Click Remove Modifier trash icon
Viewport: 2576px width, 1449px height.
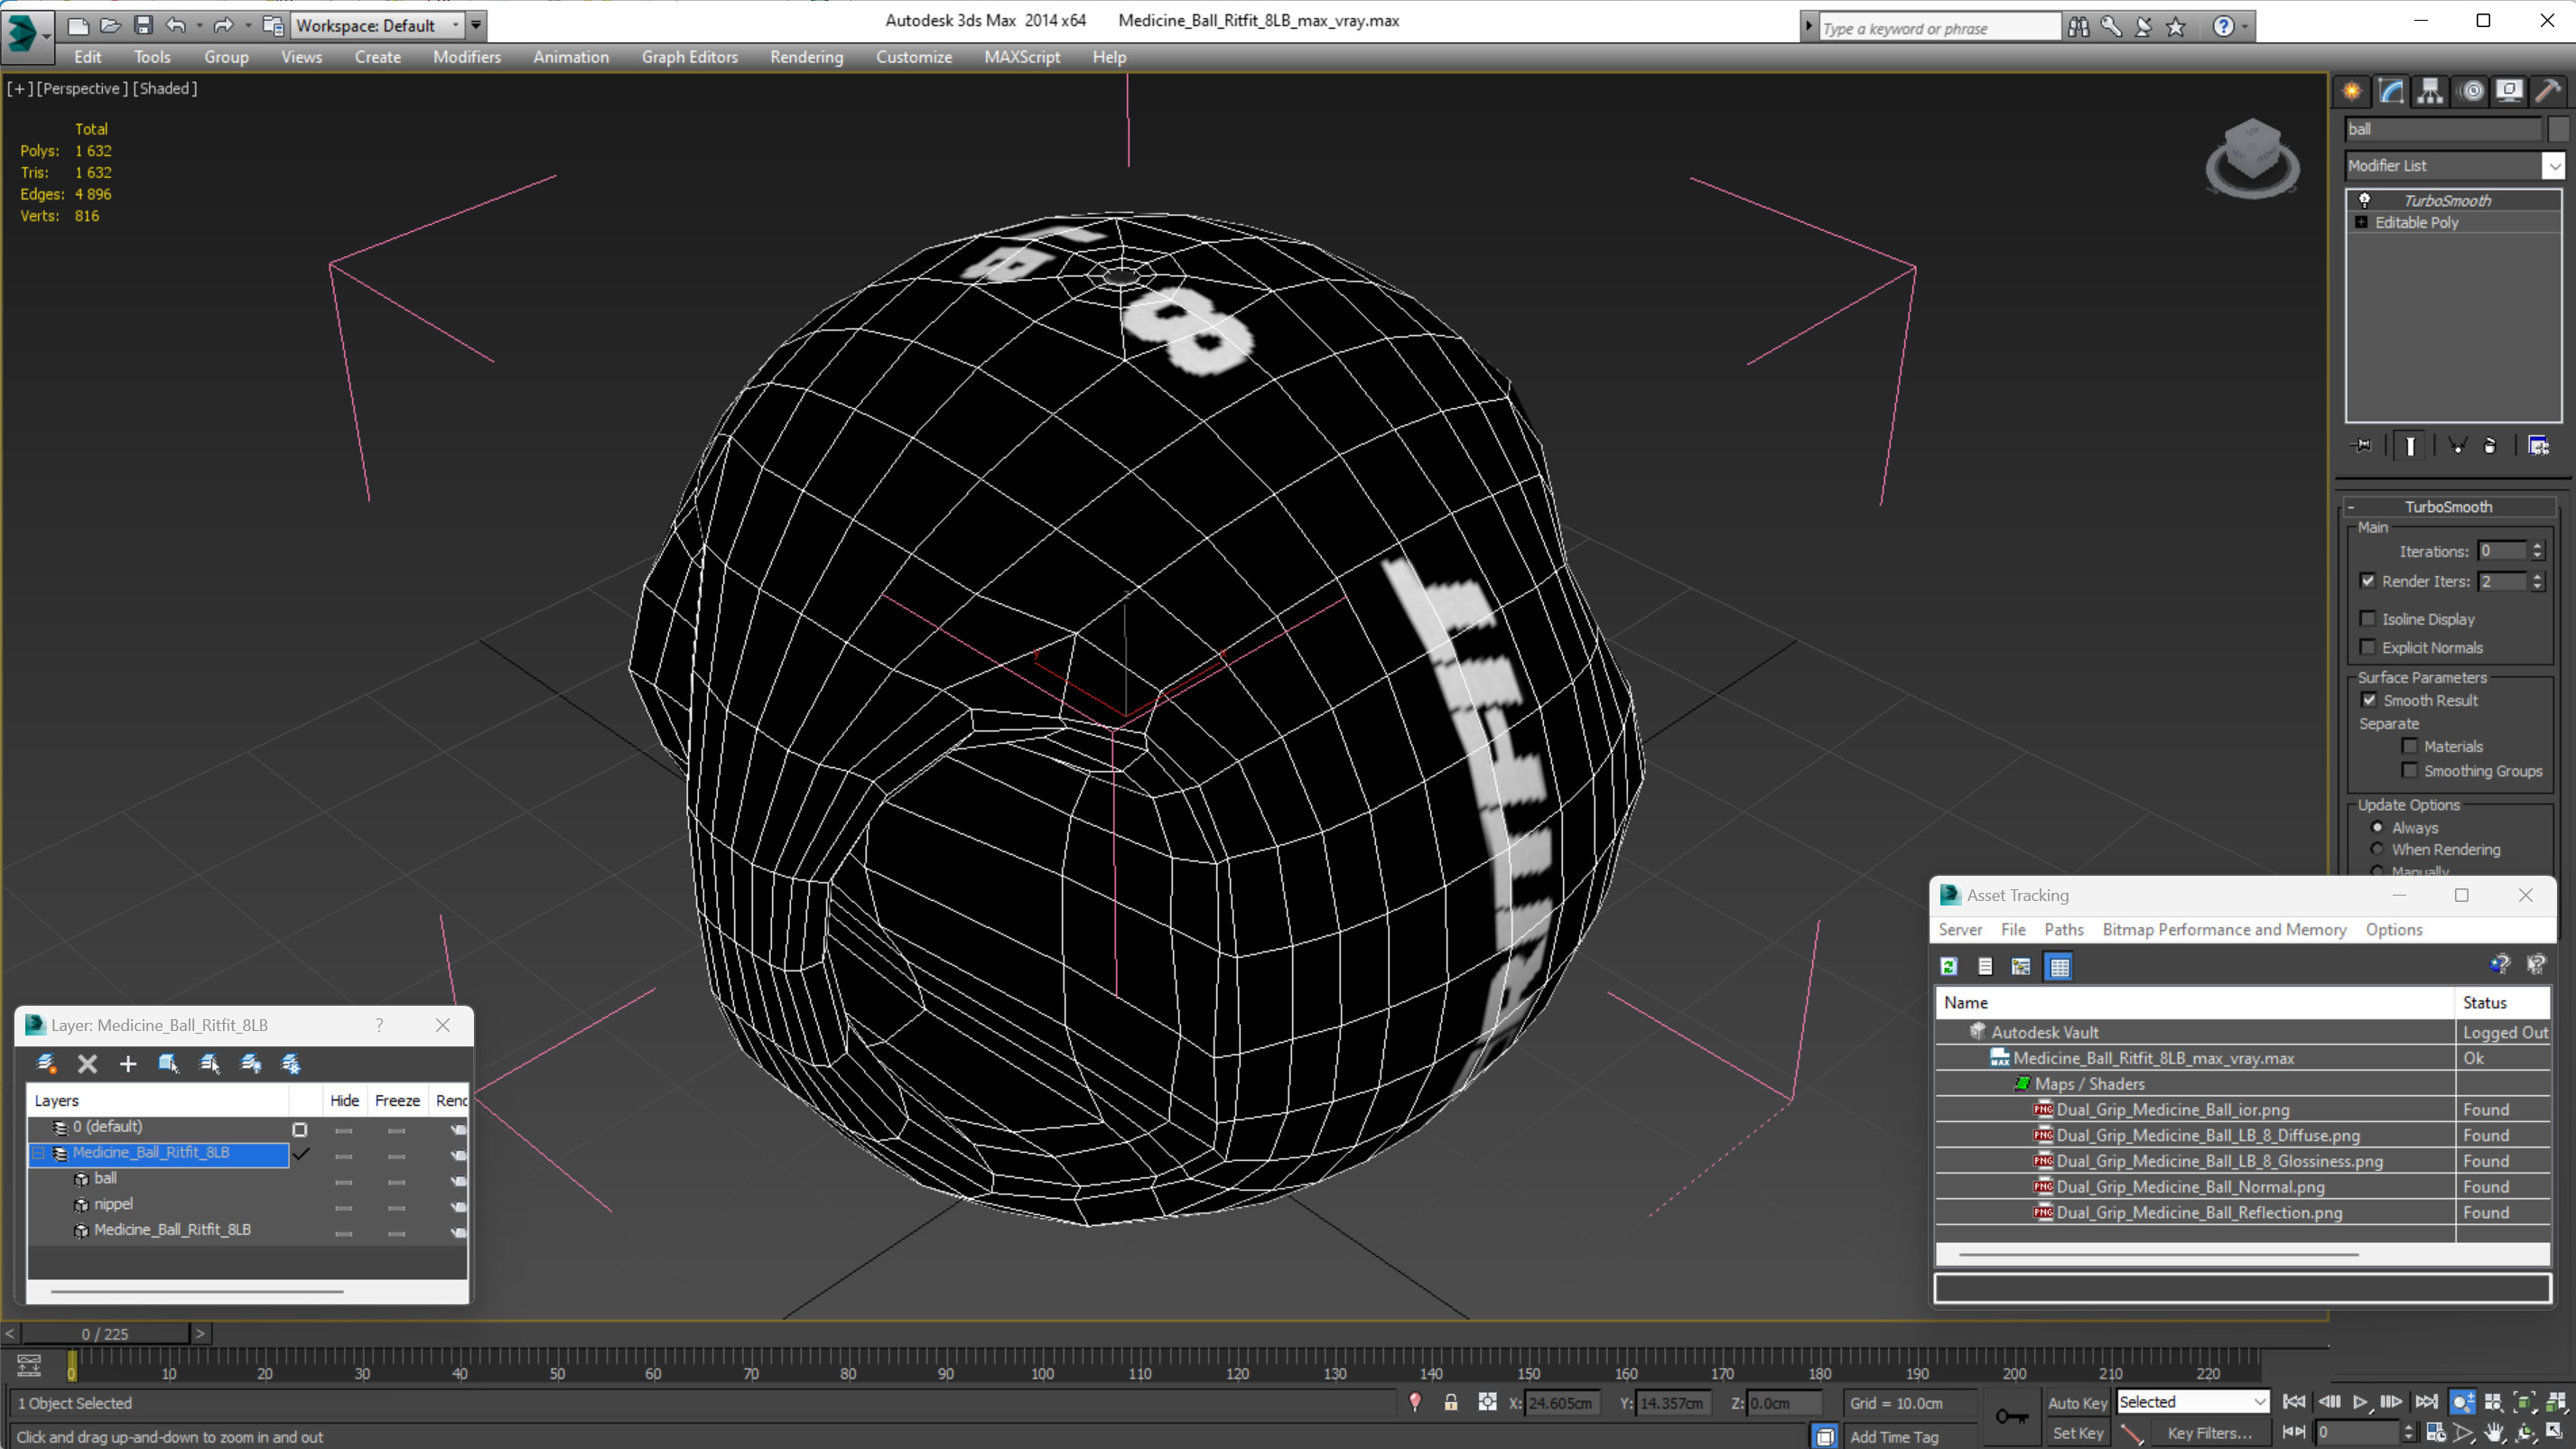coord(2489,445)
